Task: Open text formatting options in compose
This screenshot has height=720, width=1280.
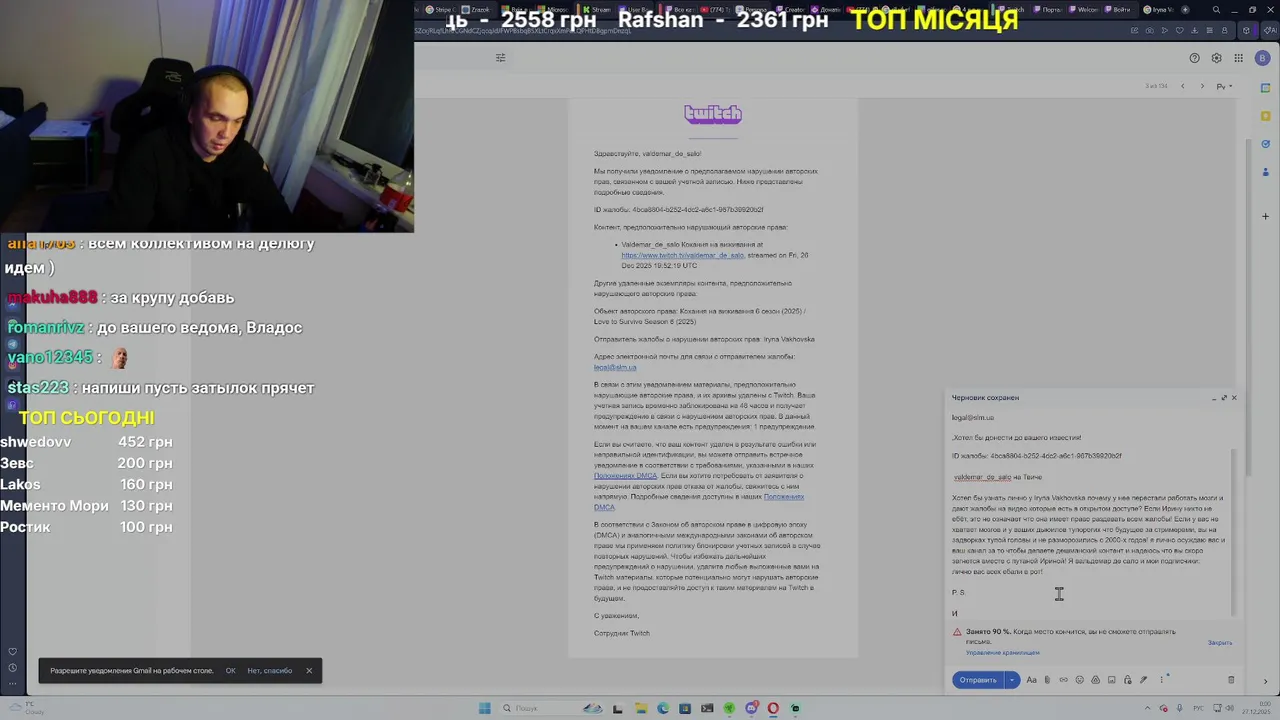Action: coord(1031,680)
